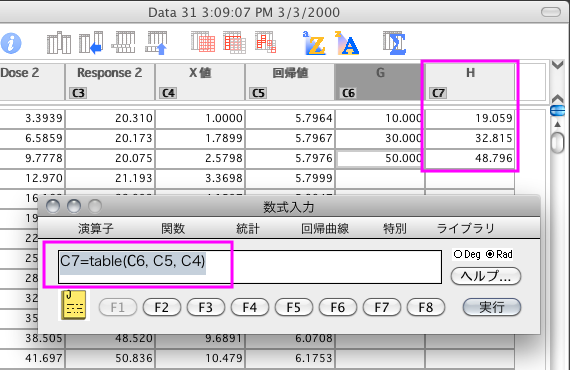Sort descending with Z-A icon

[x=347, y=43]
